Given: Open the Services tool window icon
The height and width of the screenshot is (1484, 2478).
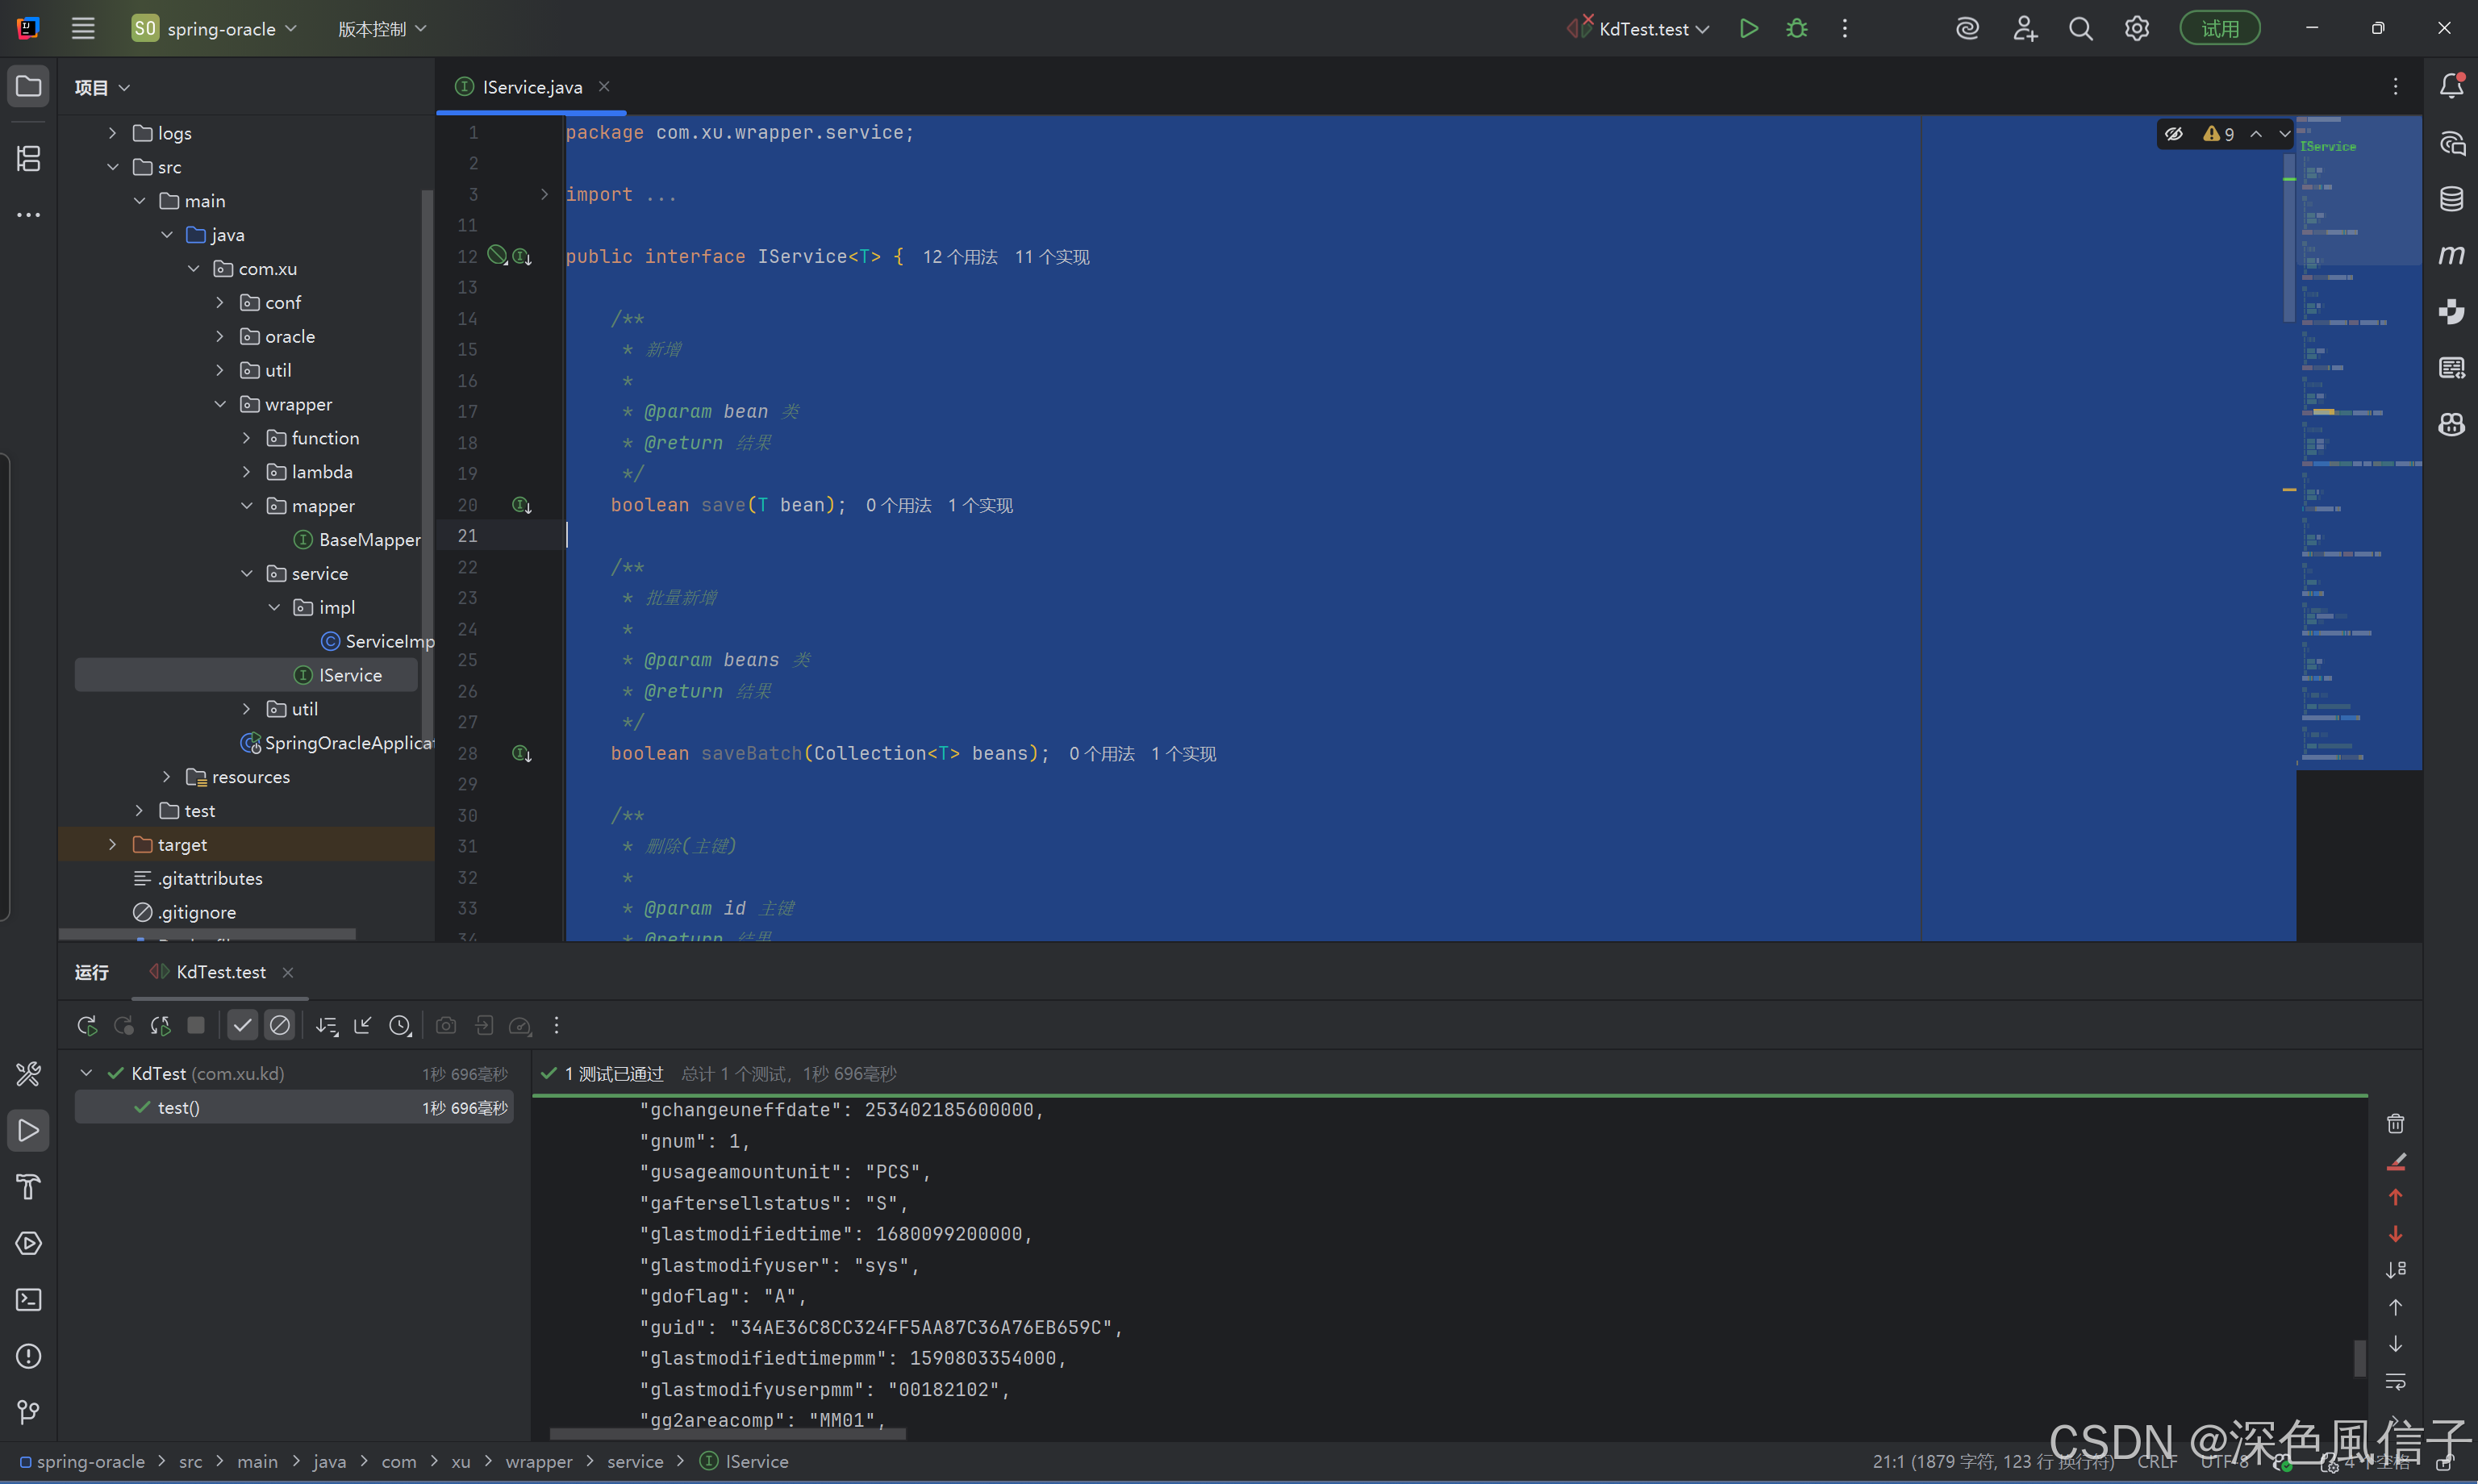Looking at the screenshot, I should point(28,1243).
